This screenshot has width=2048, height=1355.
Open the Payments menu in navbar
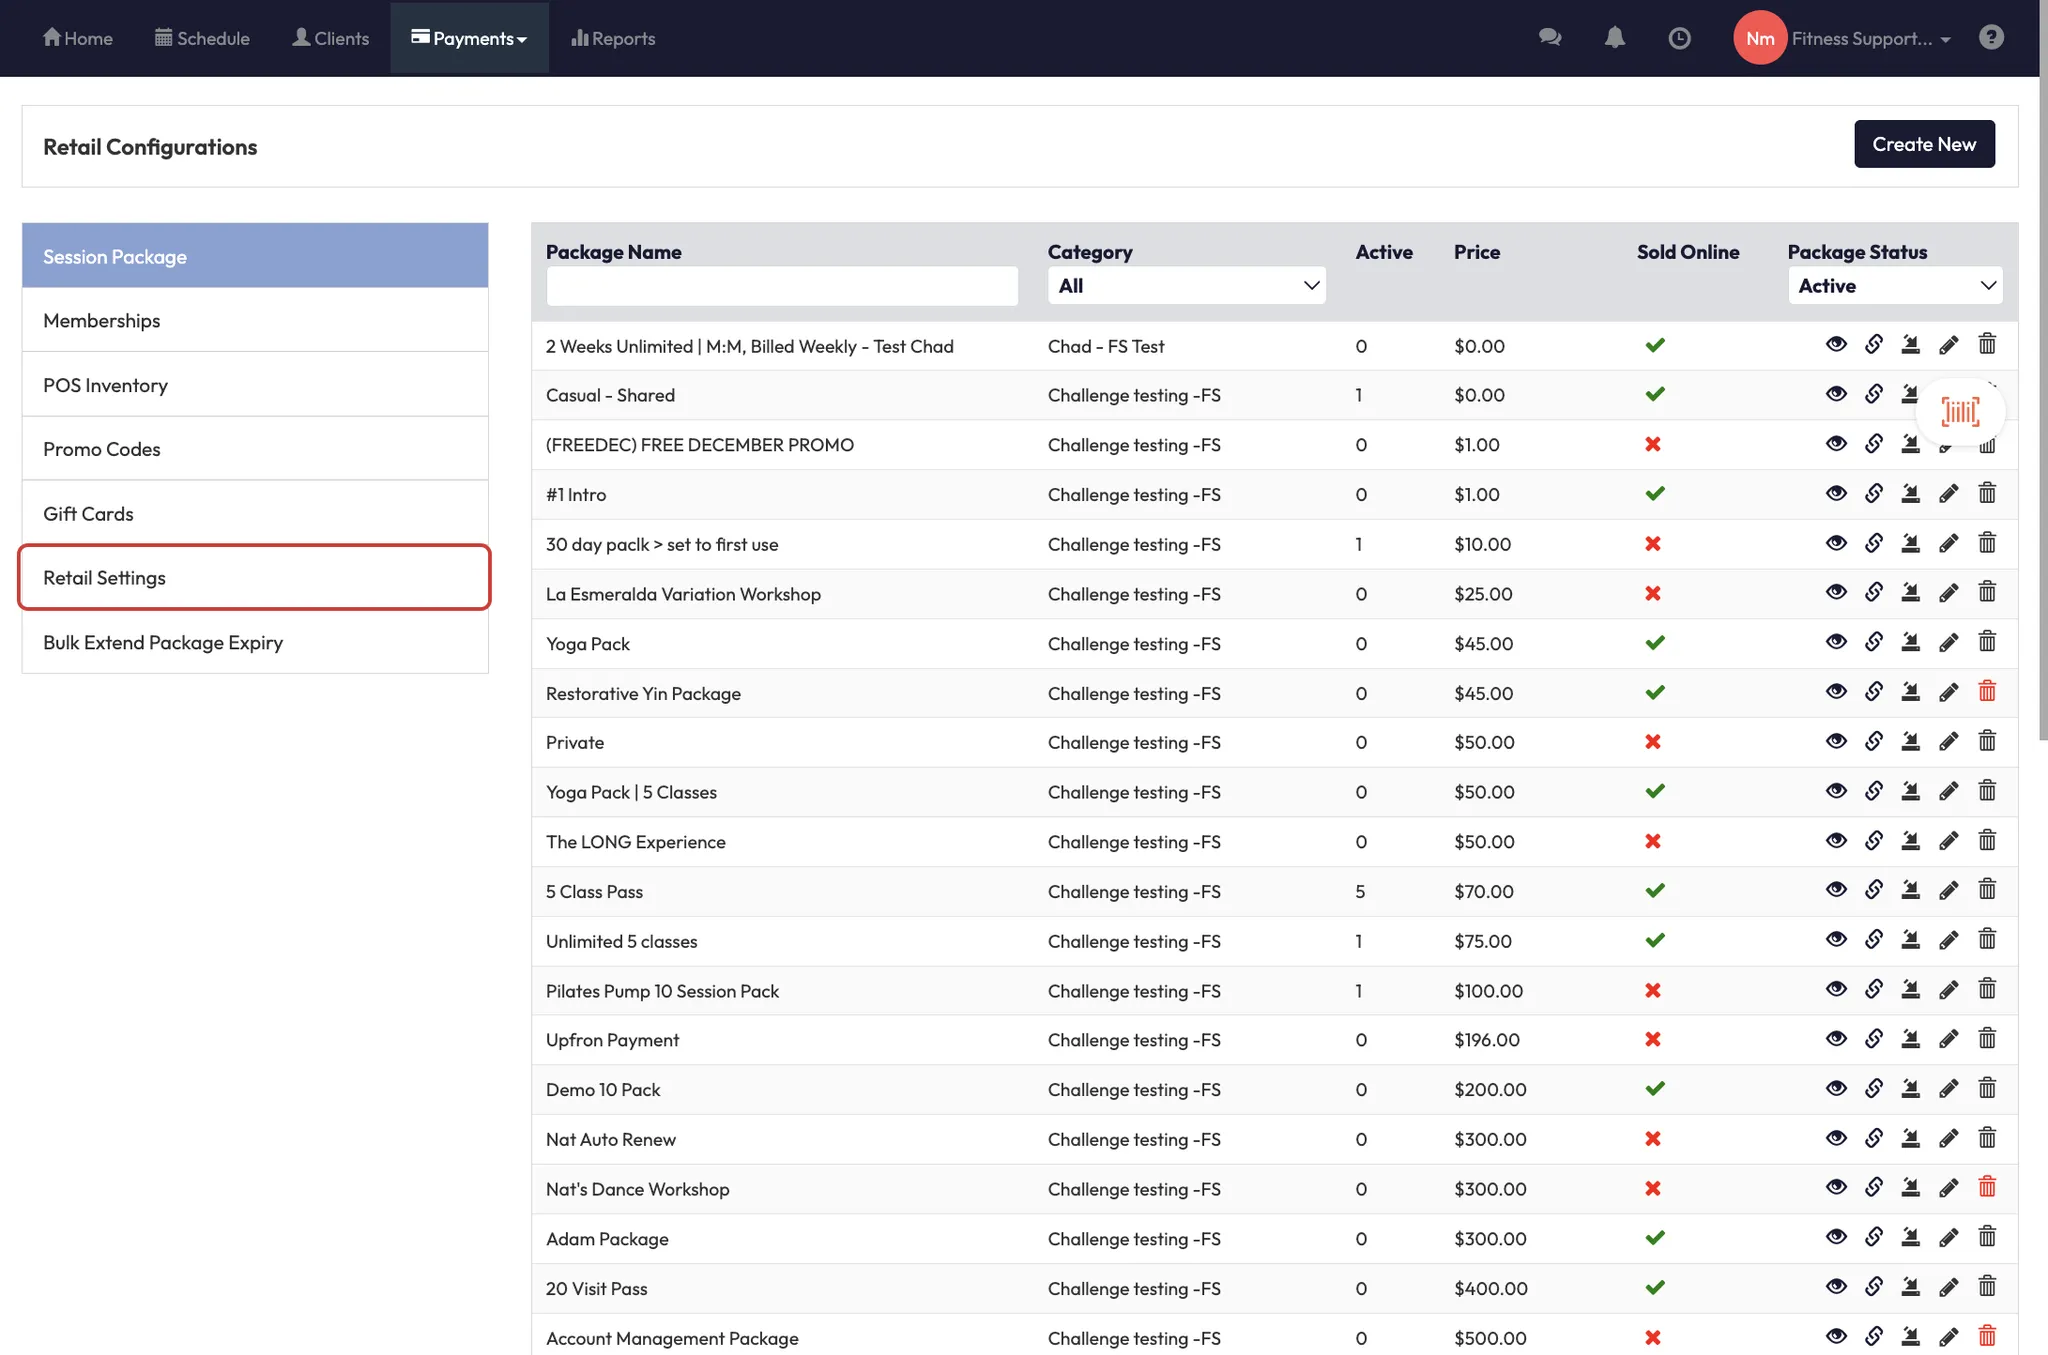point(469,39)
